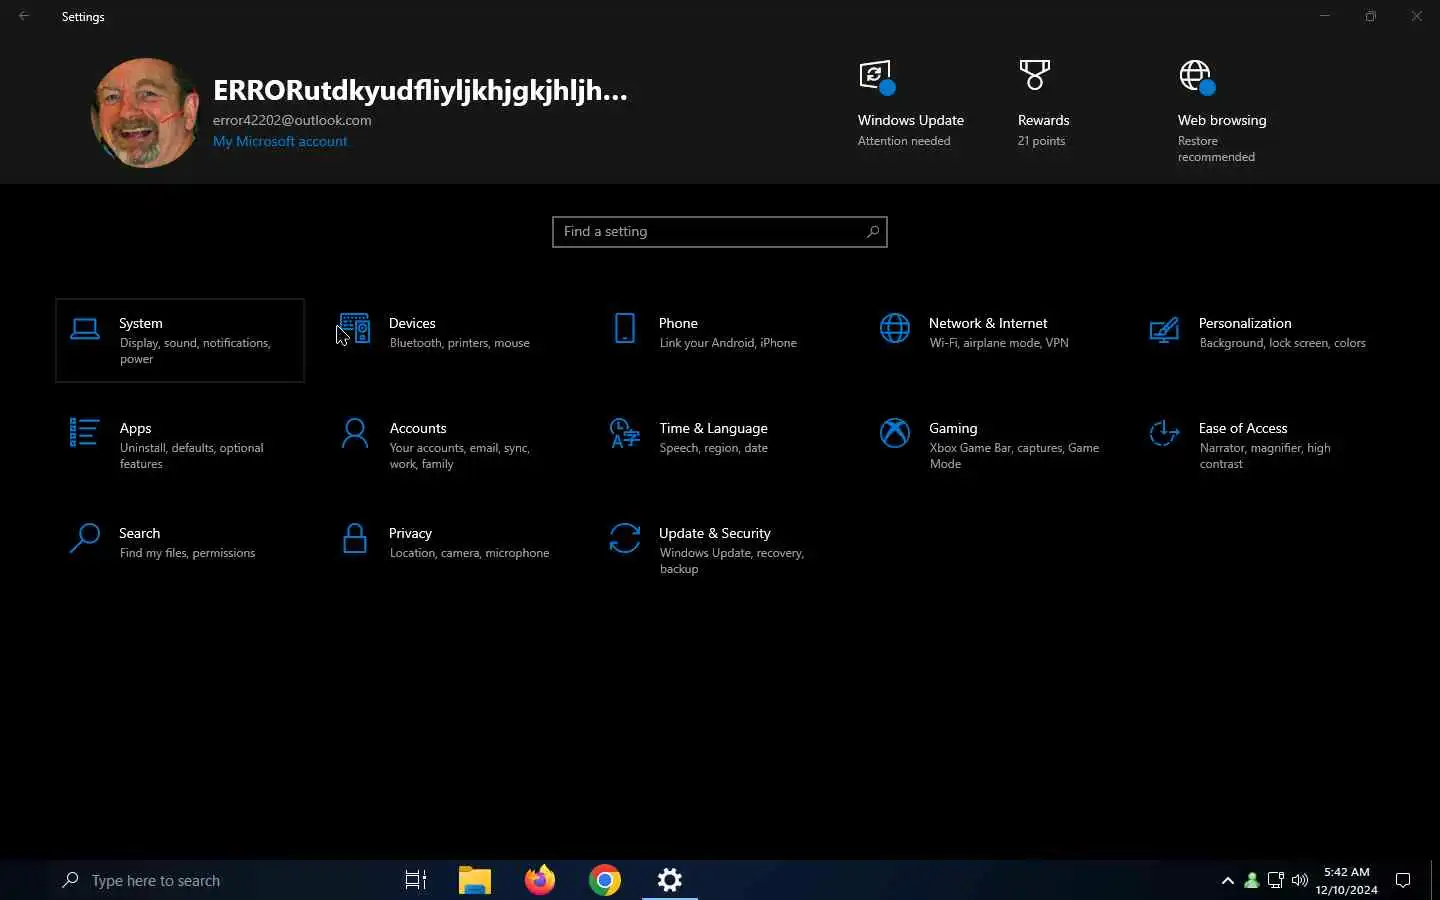Click the Rewards label text
Screen dimensions: 1440x900
[x=1043, y=120]
